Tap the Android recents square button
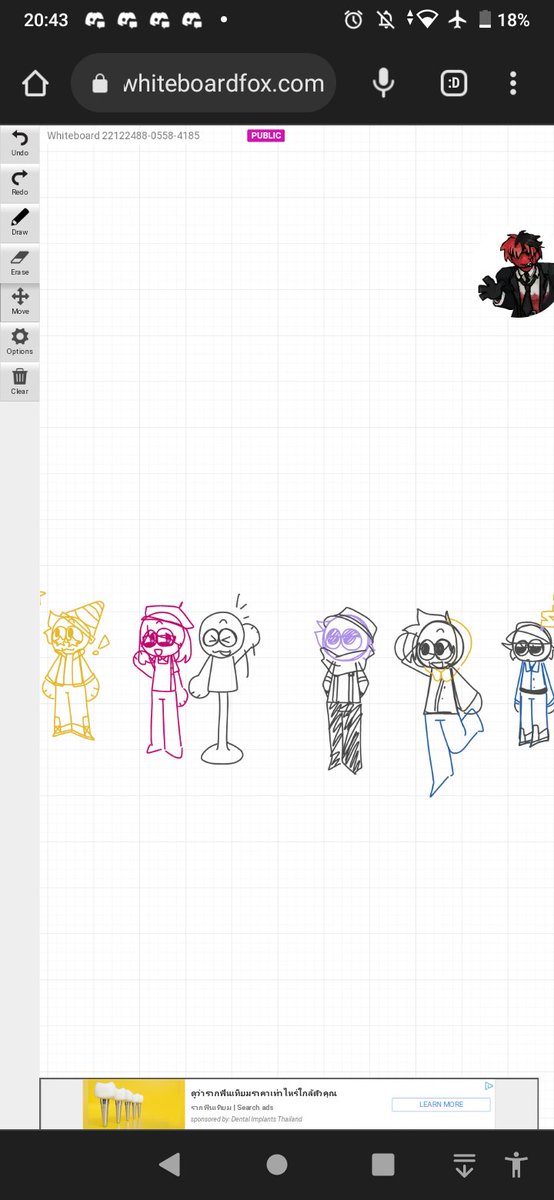The height and width of the screenshot is (1200, 554). [383, 1164]
